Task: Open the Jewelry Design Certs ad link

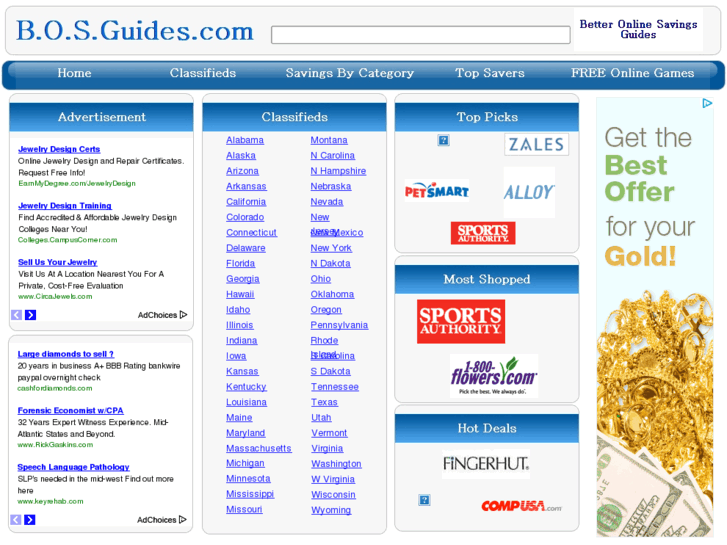Action: click(x=59, y=149)
